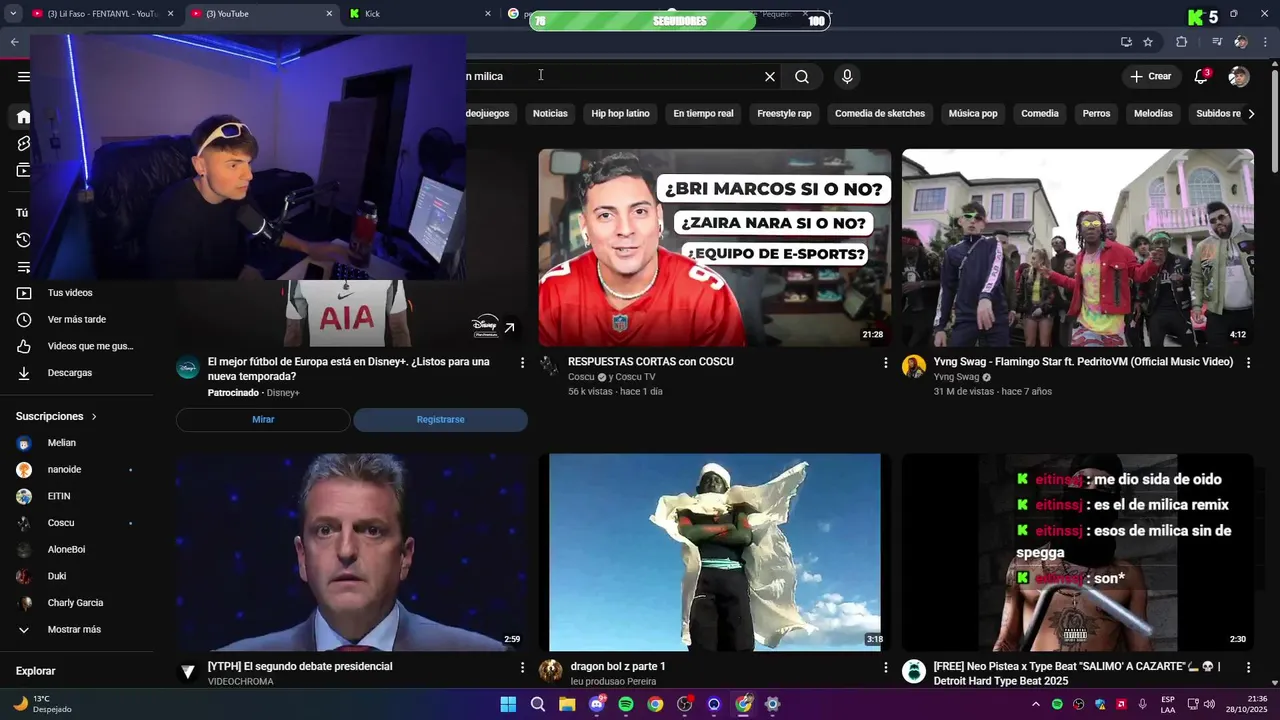Click the Crear button
This screenshot has height=720, width=1280.
tap(1151, 76)
